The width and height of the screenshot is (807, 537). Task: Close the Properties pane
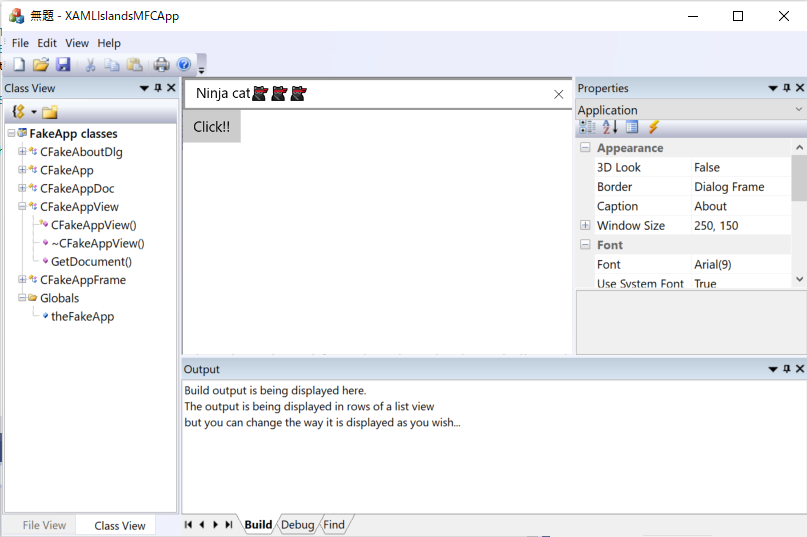pyautogui.click(x=800, y=88)
